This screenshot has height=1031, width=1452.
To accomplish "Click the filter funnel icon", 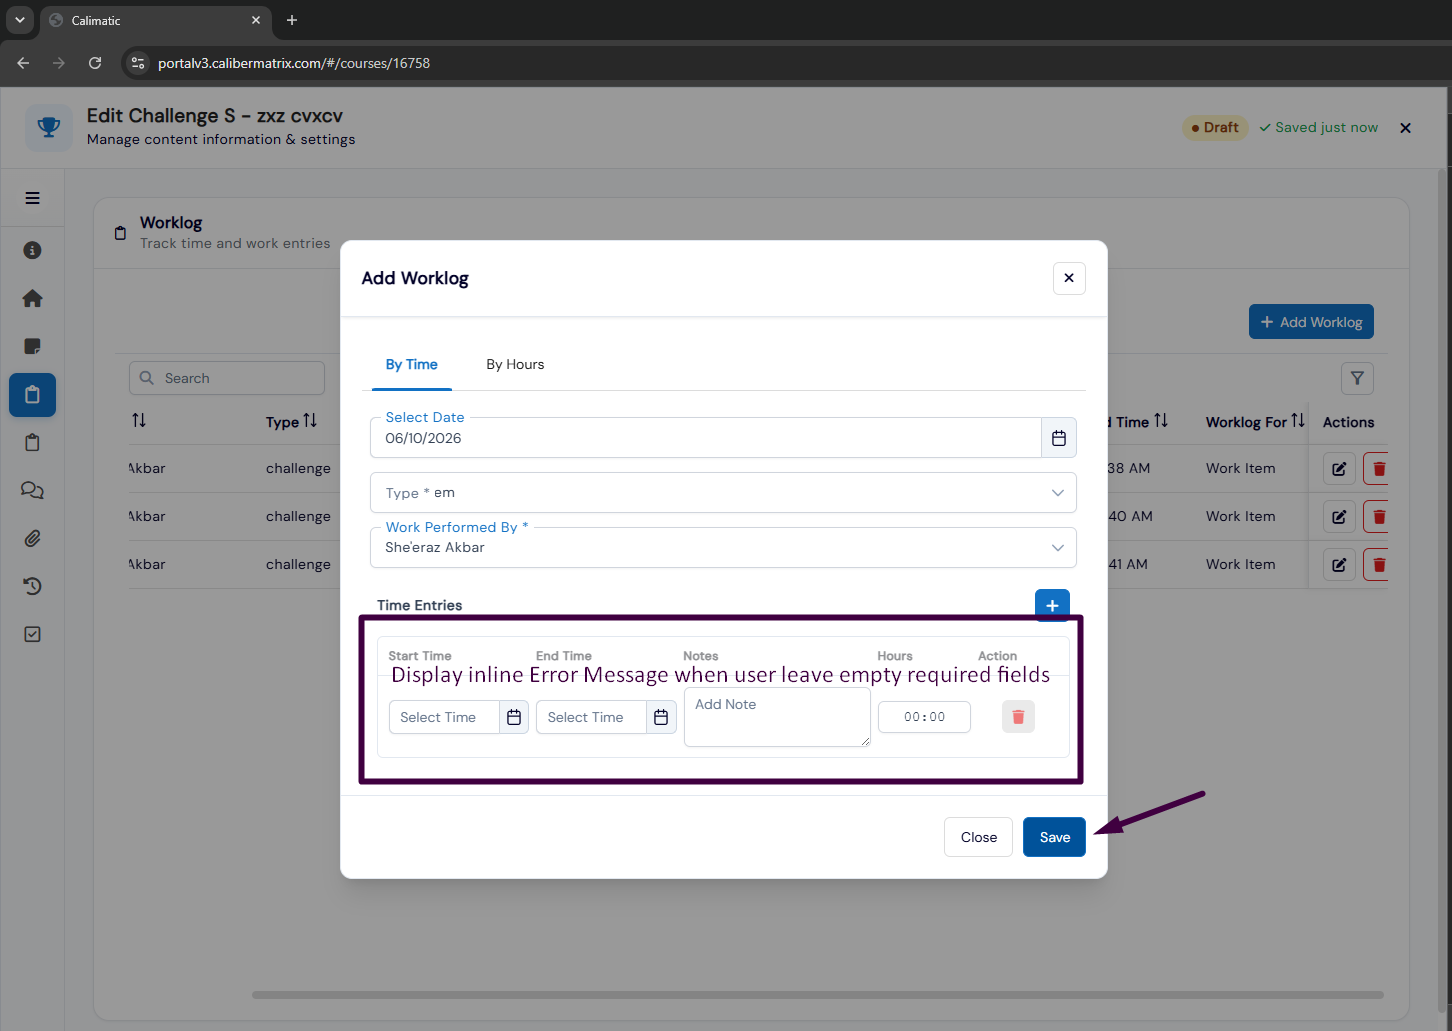I will point(1357,378).
